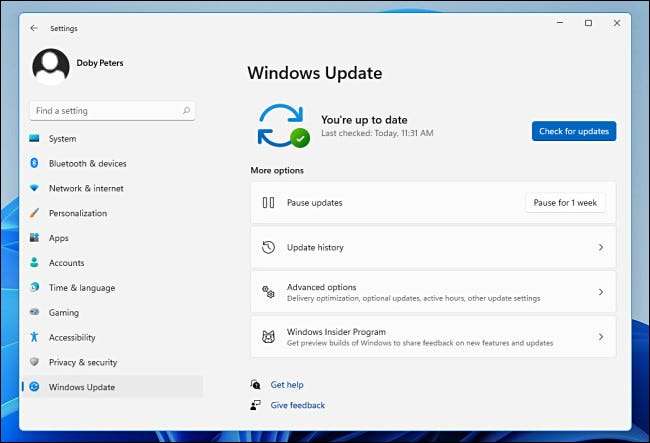
Task: Open Gaming via its controller icon
Action: [x=34, y=313]
